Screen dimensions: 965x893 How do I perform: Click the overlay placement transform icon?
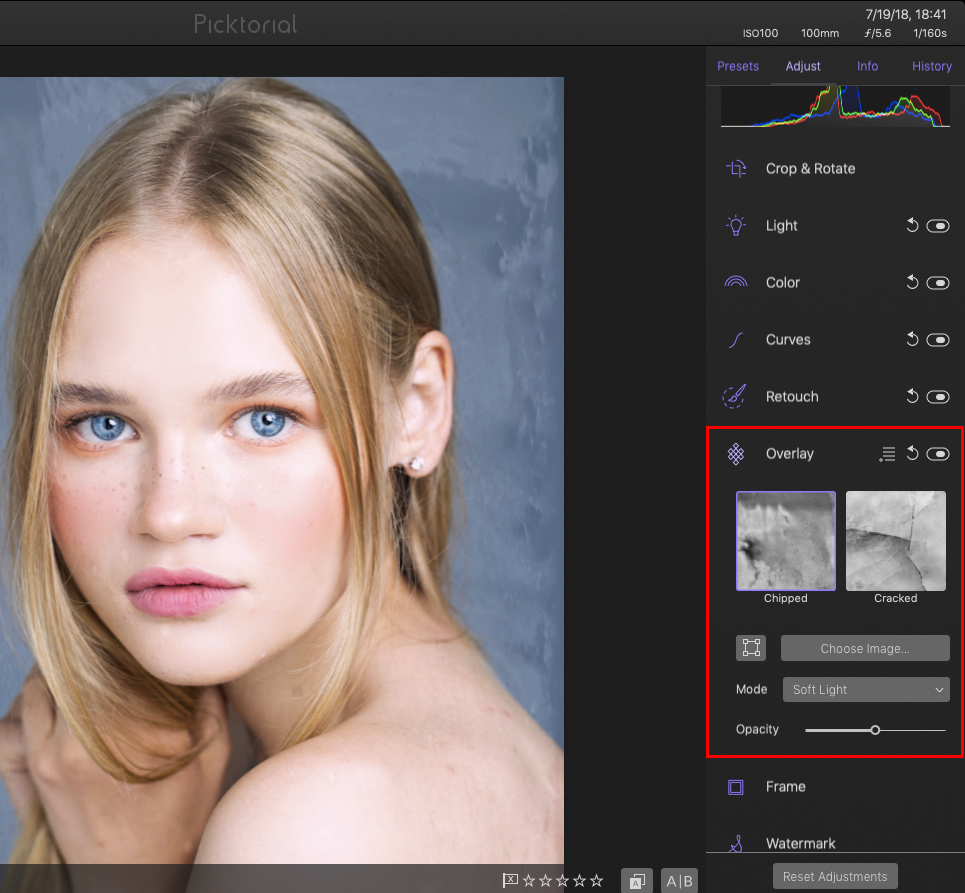751,648
